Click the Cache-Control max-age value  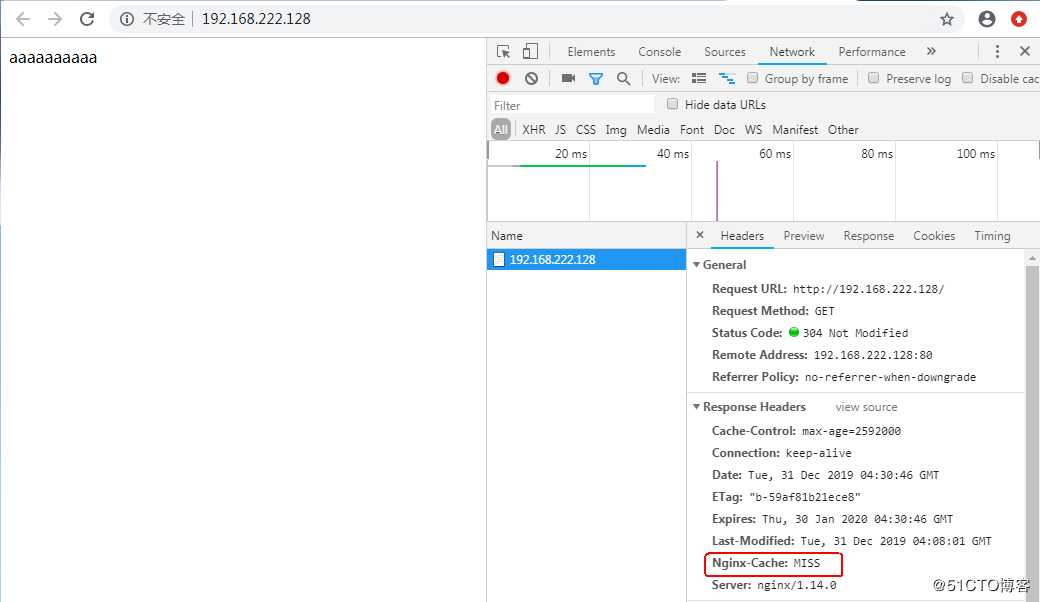tap(851, 431)
